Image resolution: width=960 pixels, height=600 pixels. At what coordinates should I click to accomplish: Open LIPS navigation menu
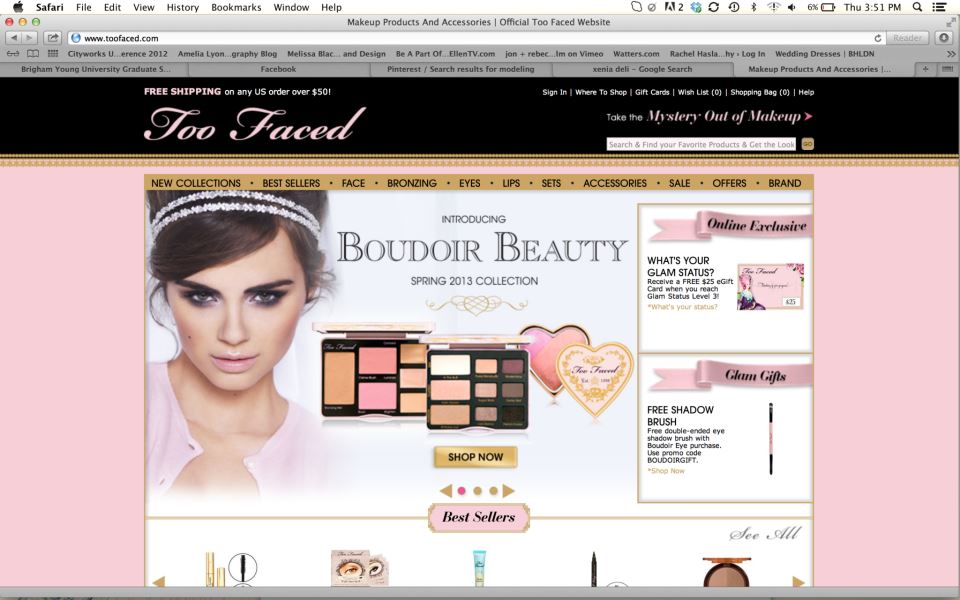pos(511,183)
